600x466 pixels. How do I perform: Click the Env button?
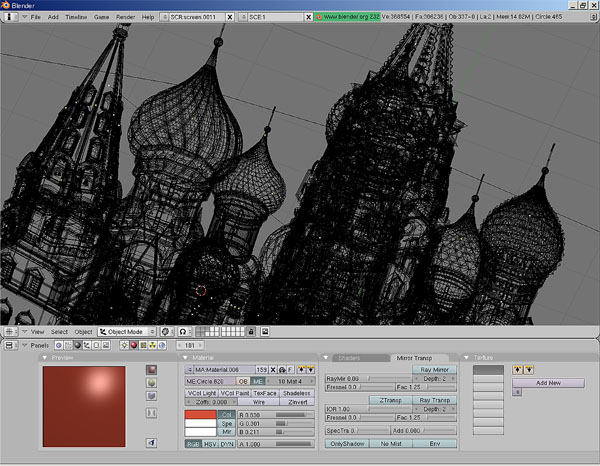[x=435, y=443]
